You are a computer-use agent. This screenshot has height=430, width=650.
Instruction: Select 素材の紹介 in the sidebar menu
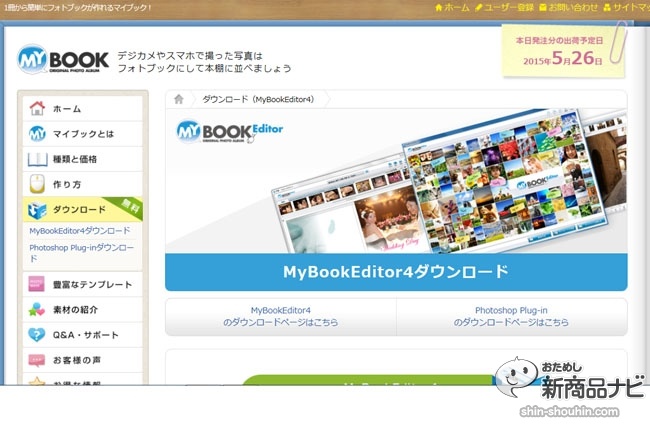click(82, 310)
